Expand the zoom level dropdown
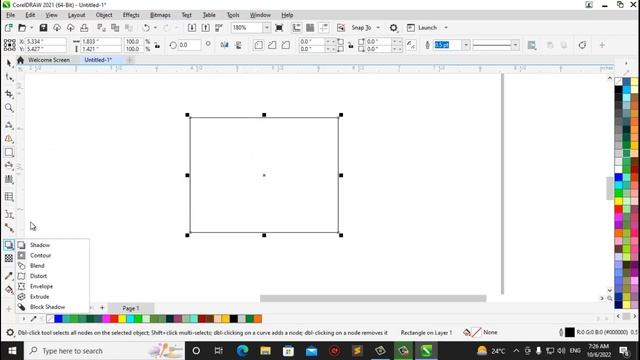The image size is (640, 360). pos(267,28)
